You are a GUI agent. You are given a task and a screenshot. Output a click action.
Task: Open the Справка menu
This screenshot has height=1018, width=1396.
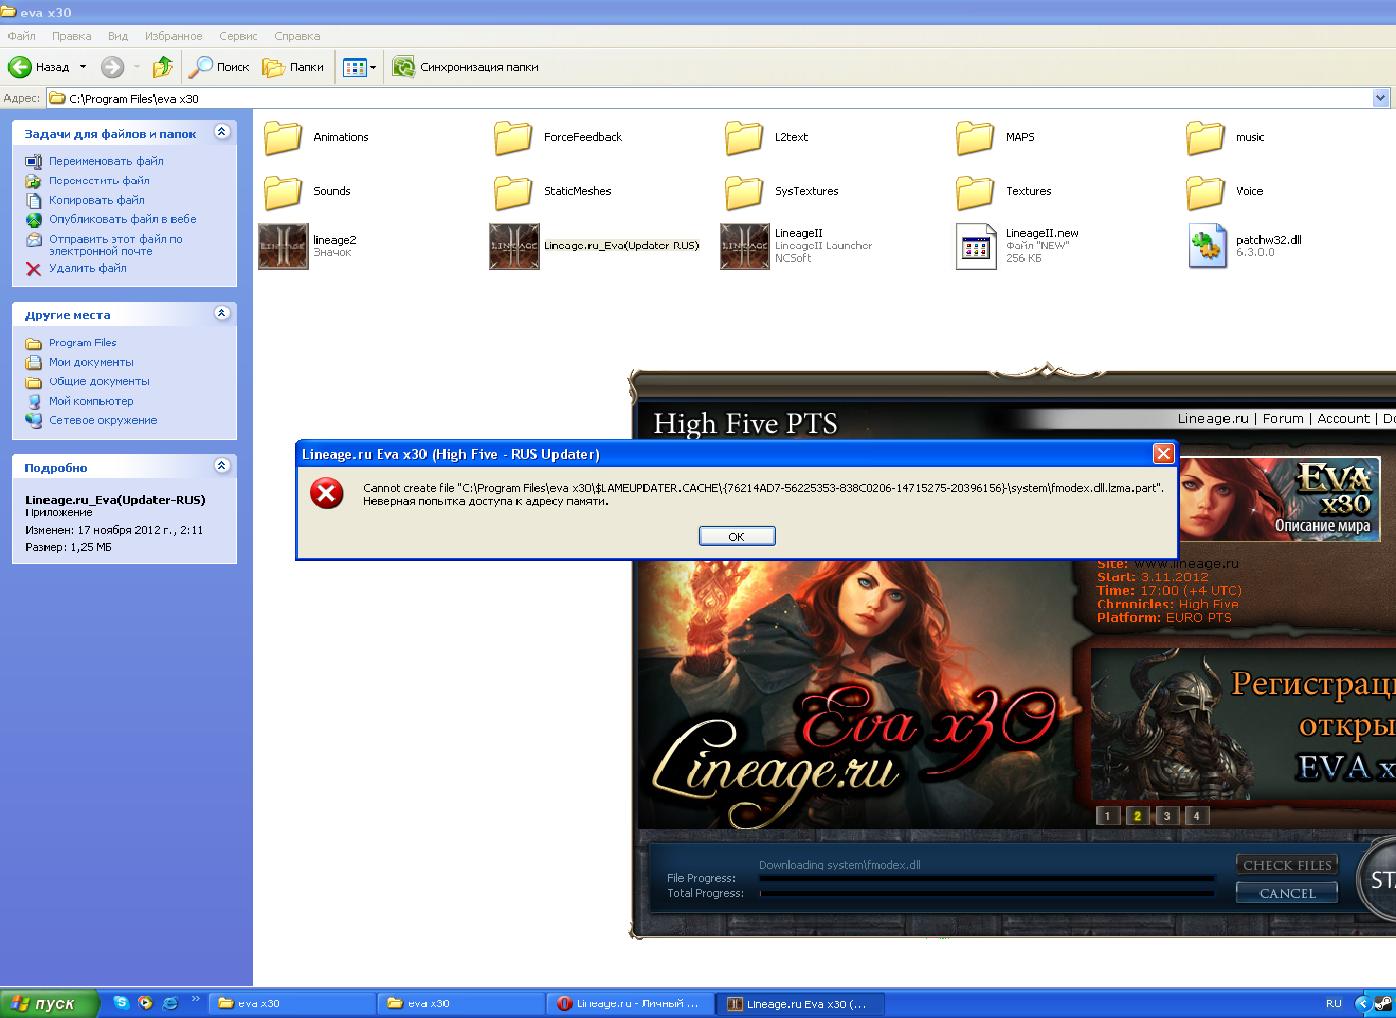pos(297,36)
